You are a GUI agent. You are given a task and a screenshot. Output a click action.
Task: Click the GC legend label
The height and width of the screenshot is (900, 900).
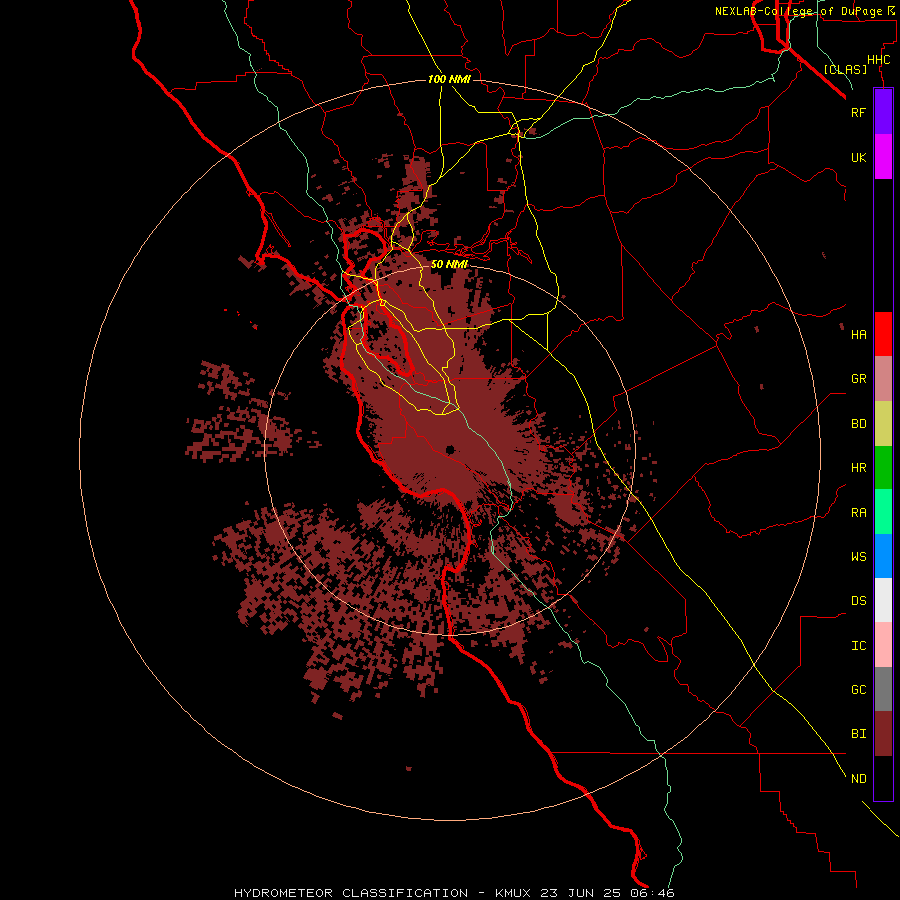tap(858, 690)
